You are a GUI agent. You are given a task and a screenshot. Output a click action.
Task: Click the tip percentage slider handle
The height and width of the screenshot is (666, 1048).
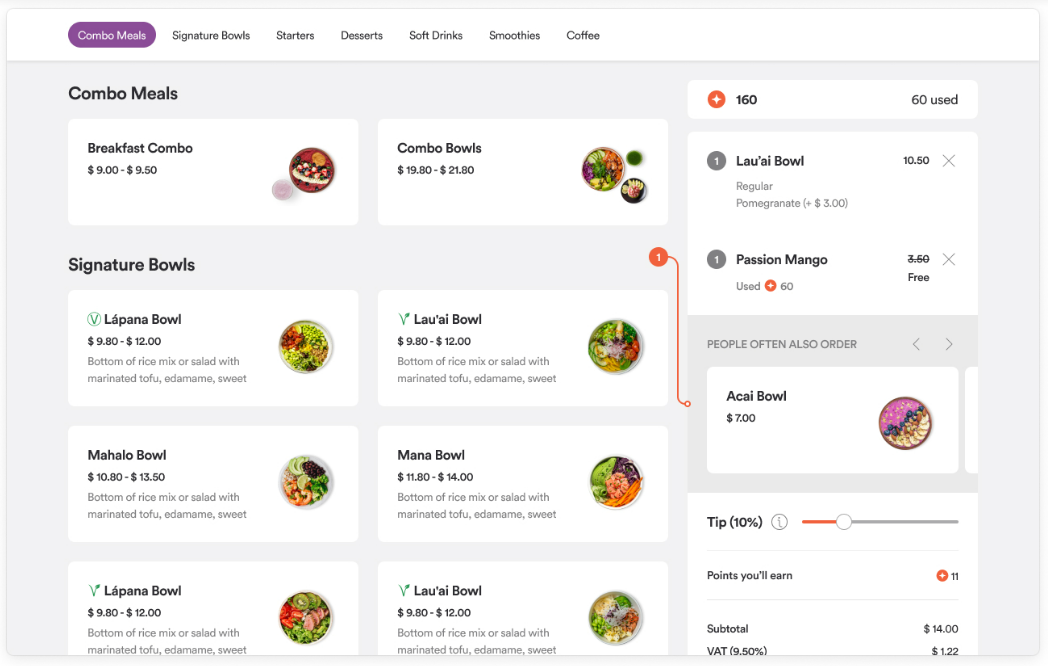click(843, 522)
